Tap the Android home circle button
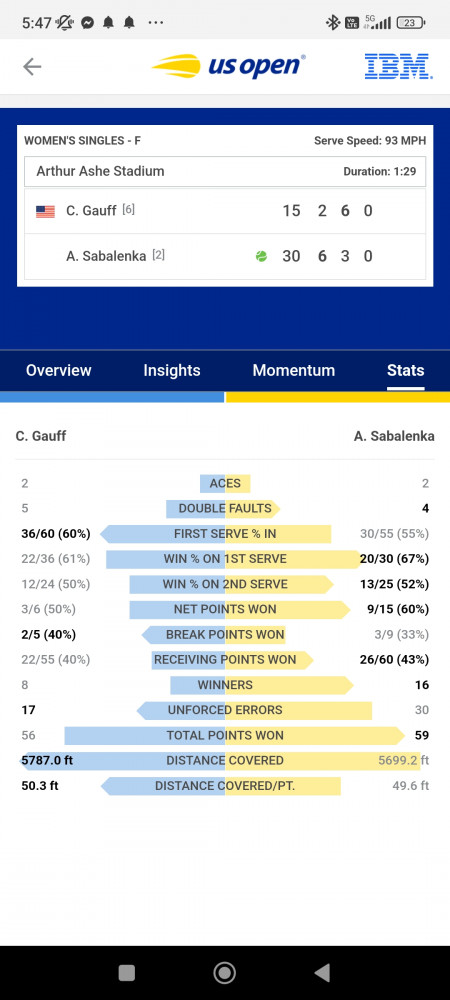 tap(224, 973)
